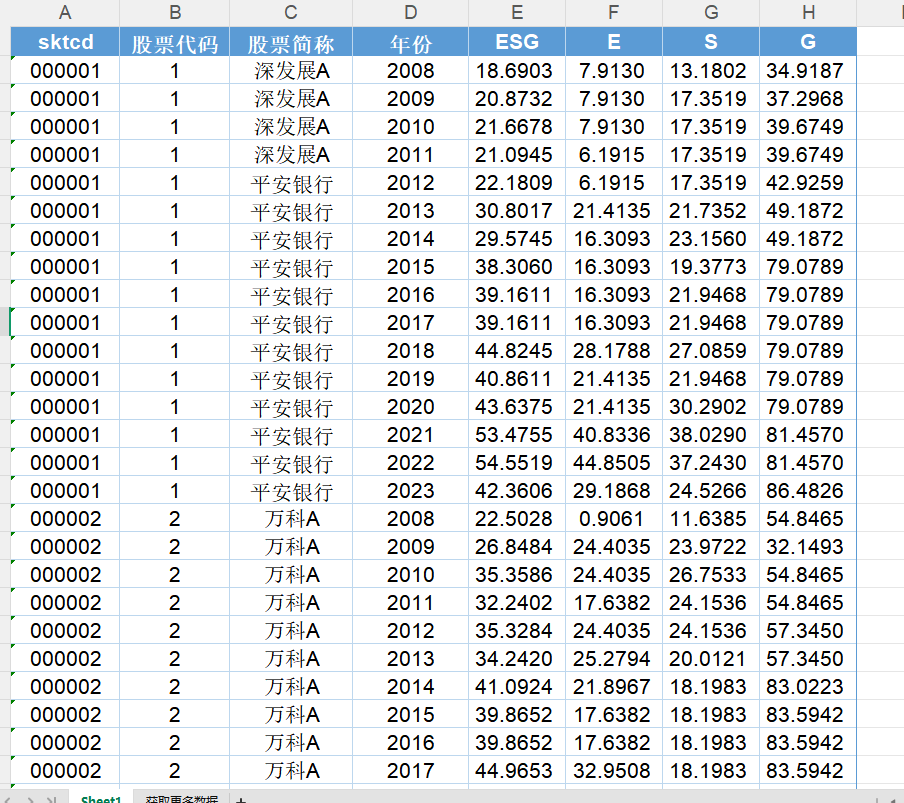This screenshot has height=803, width=904.
Task: Pick the S score cell 20.0121
Action: click(x=711, y=658)
